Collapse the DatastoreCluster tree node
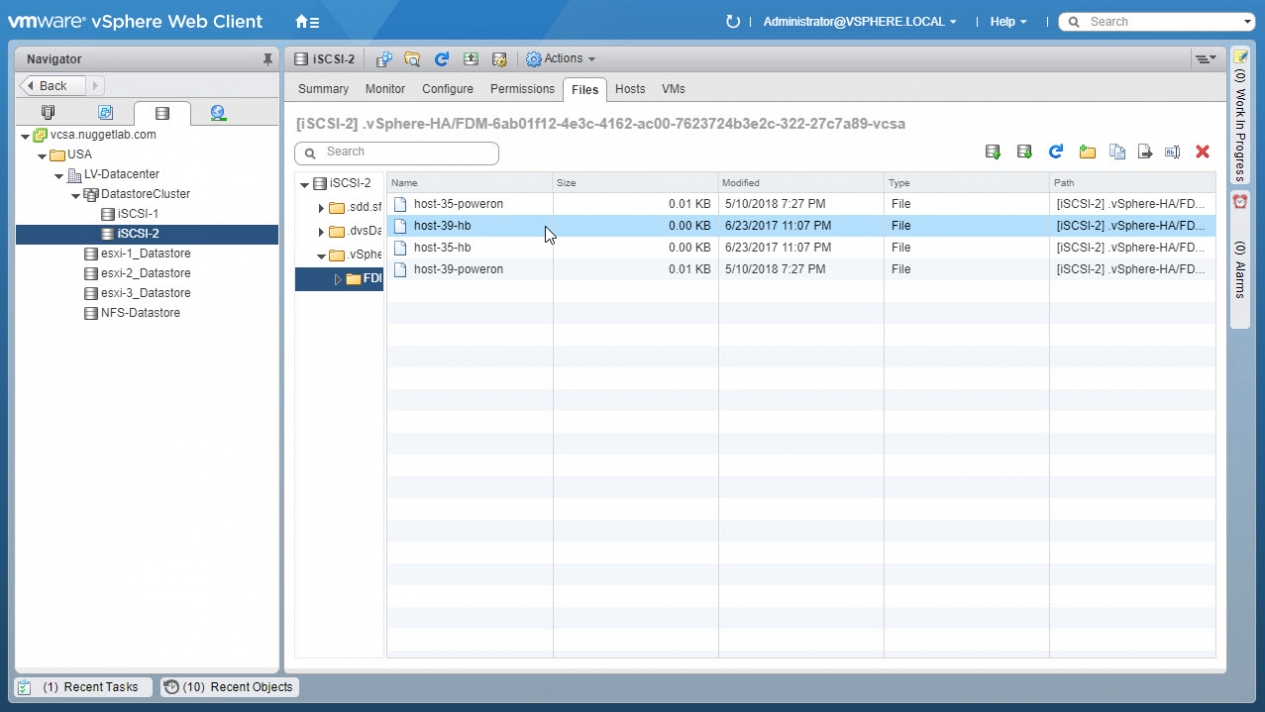The height and width of the screenshot is (712, 1265). (76, 195)
